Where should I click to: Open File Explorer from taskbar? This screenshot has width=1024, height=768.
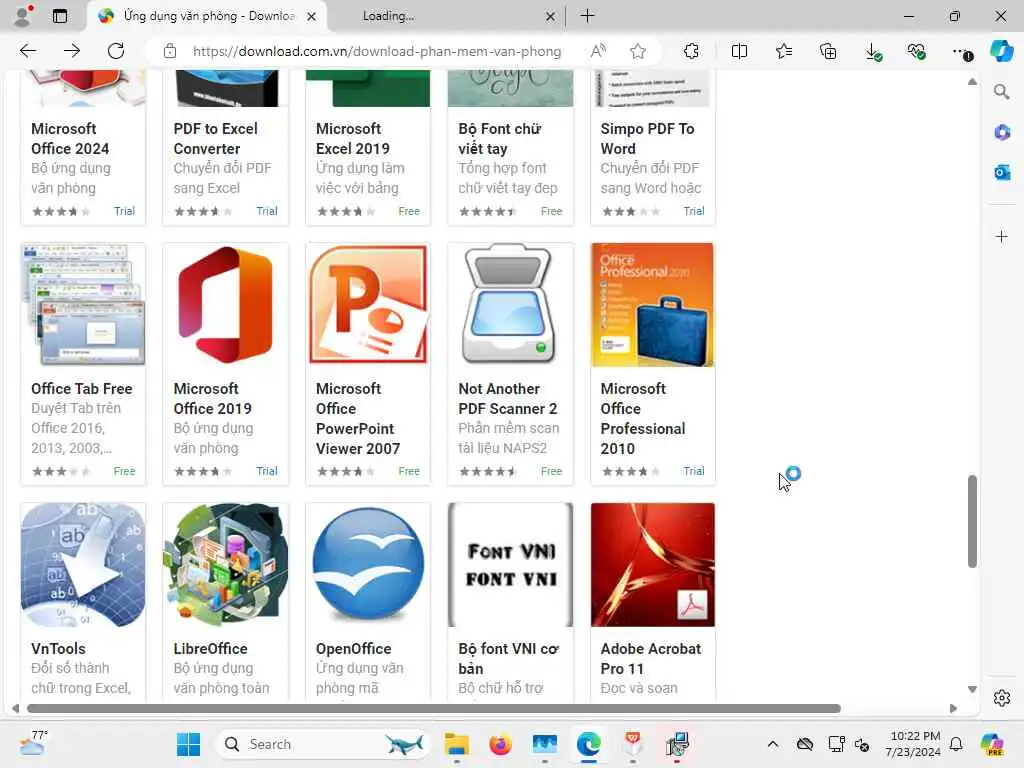[456, 744]
